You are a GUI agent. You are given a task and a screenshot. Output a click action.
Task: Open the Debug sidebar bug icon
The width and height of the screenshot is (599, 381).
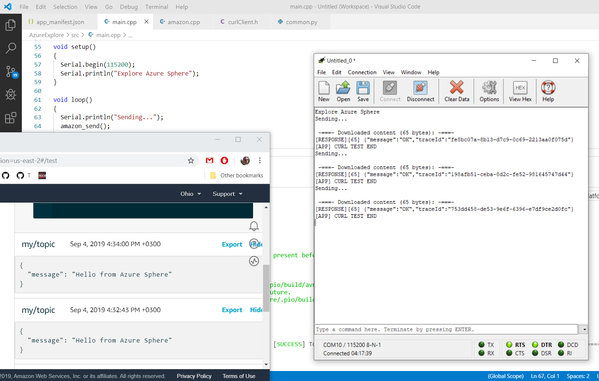point(10,94)
